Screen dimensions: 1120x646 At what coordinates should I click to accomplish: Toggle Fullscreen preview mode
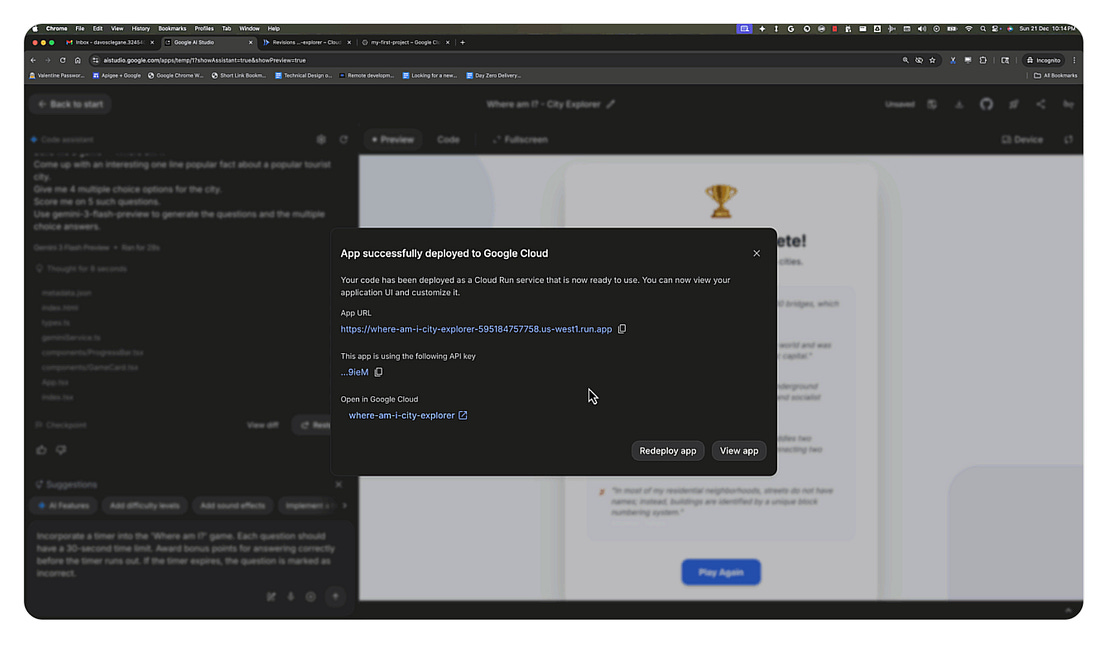(x=521, y=139)
